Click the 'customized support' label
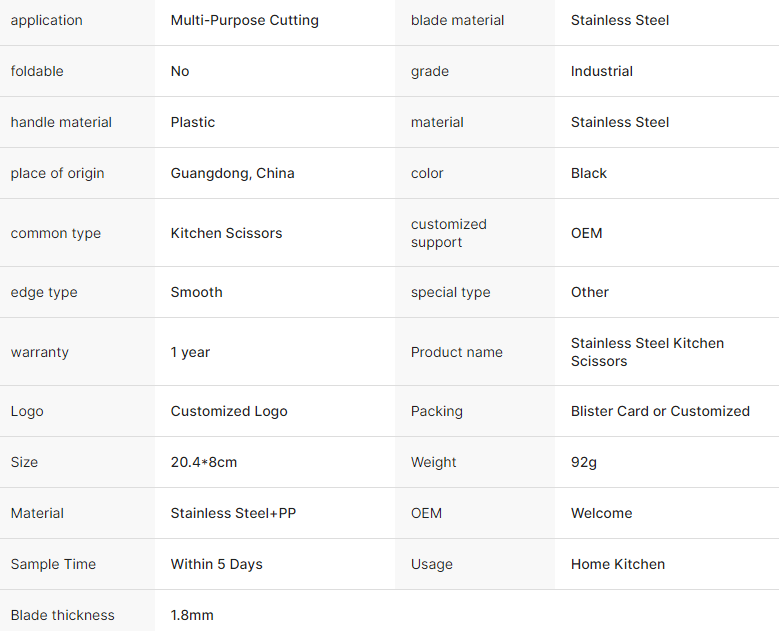Screen dimensions: 779x631 coord(448,233)
